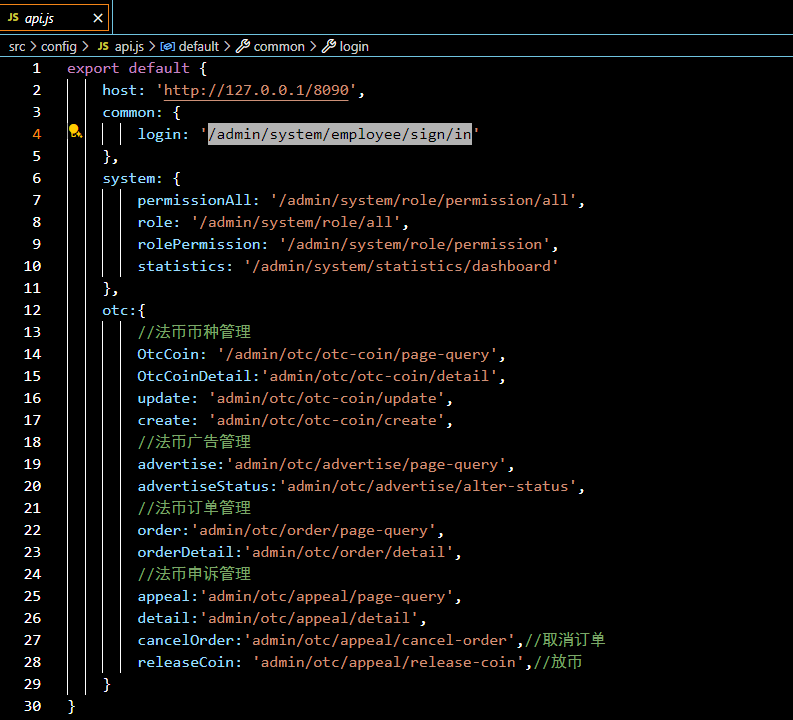
Task: Open the config breadcrumb folder
Action: [58, 46]
